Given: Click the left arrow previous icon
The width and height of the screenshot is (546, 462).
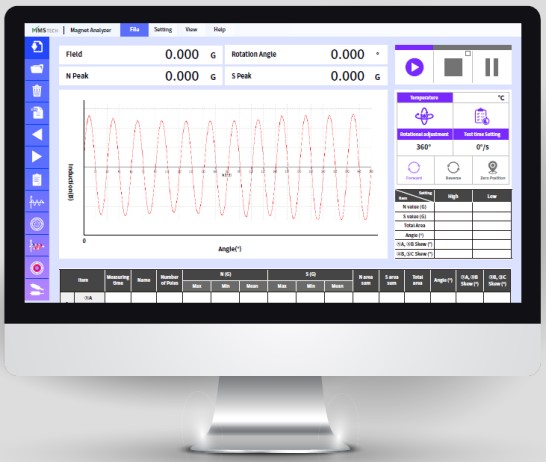Looking at the screenshot, I should tap(37, 135).
